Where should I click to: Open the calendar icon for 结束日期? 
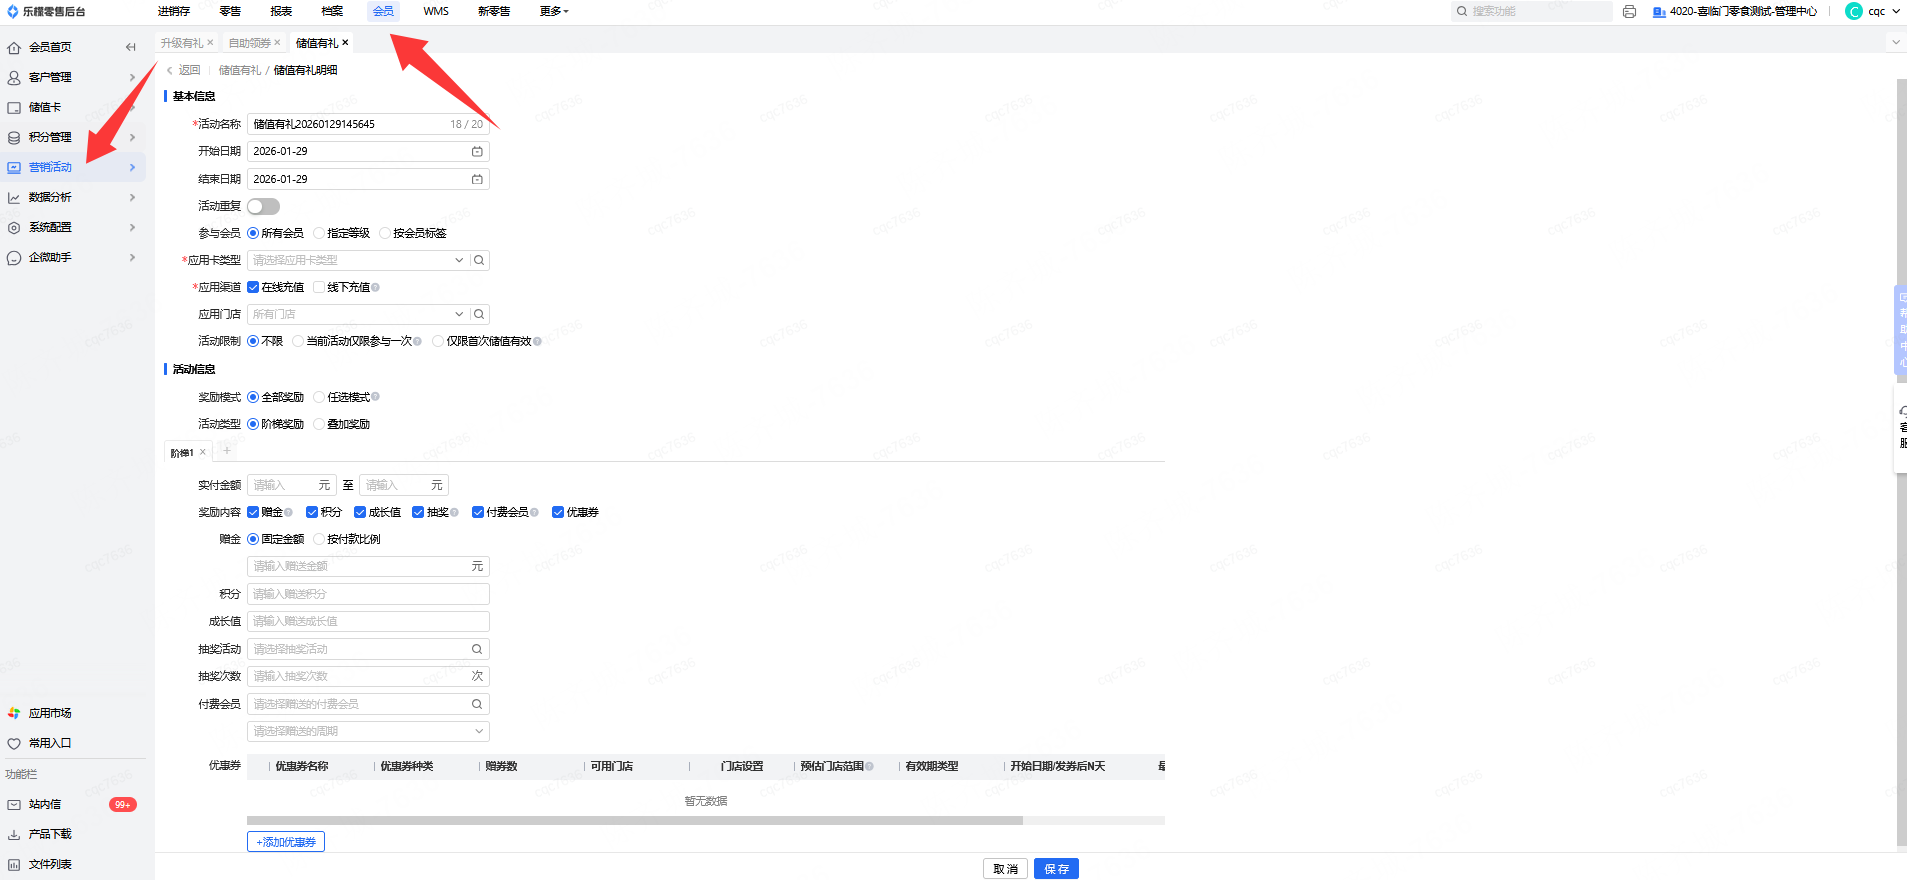click(x=477, y=179)
